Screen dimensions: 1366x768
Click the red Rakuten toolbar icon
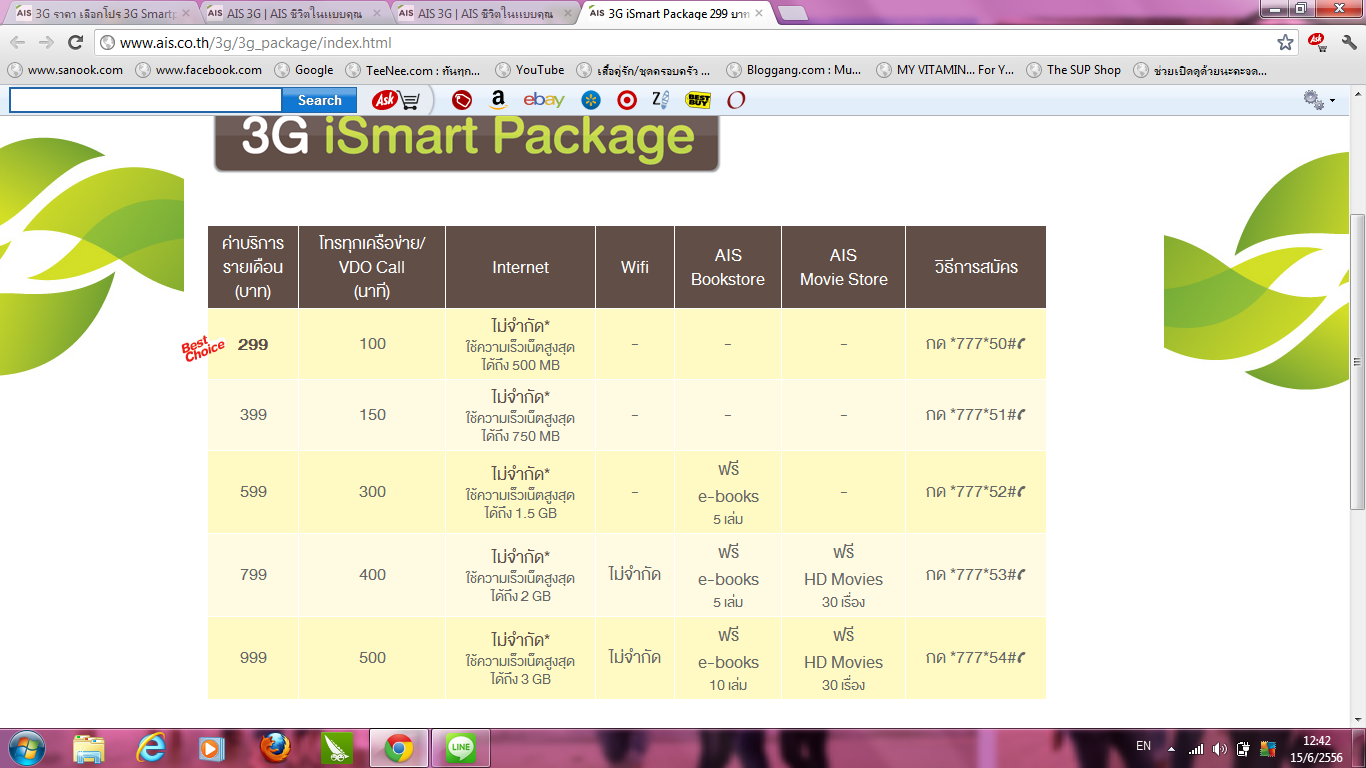pos(461,100)
